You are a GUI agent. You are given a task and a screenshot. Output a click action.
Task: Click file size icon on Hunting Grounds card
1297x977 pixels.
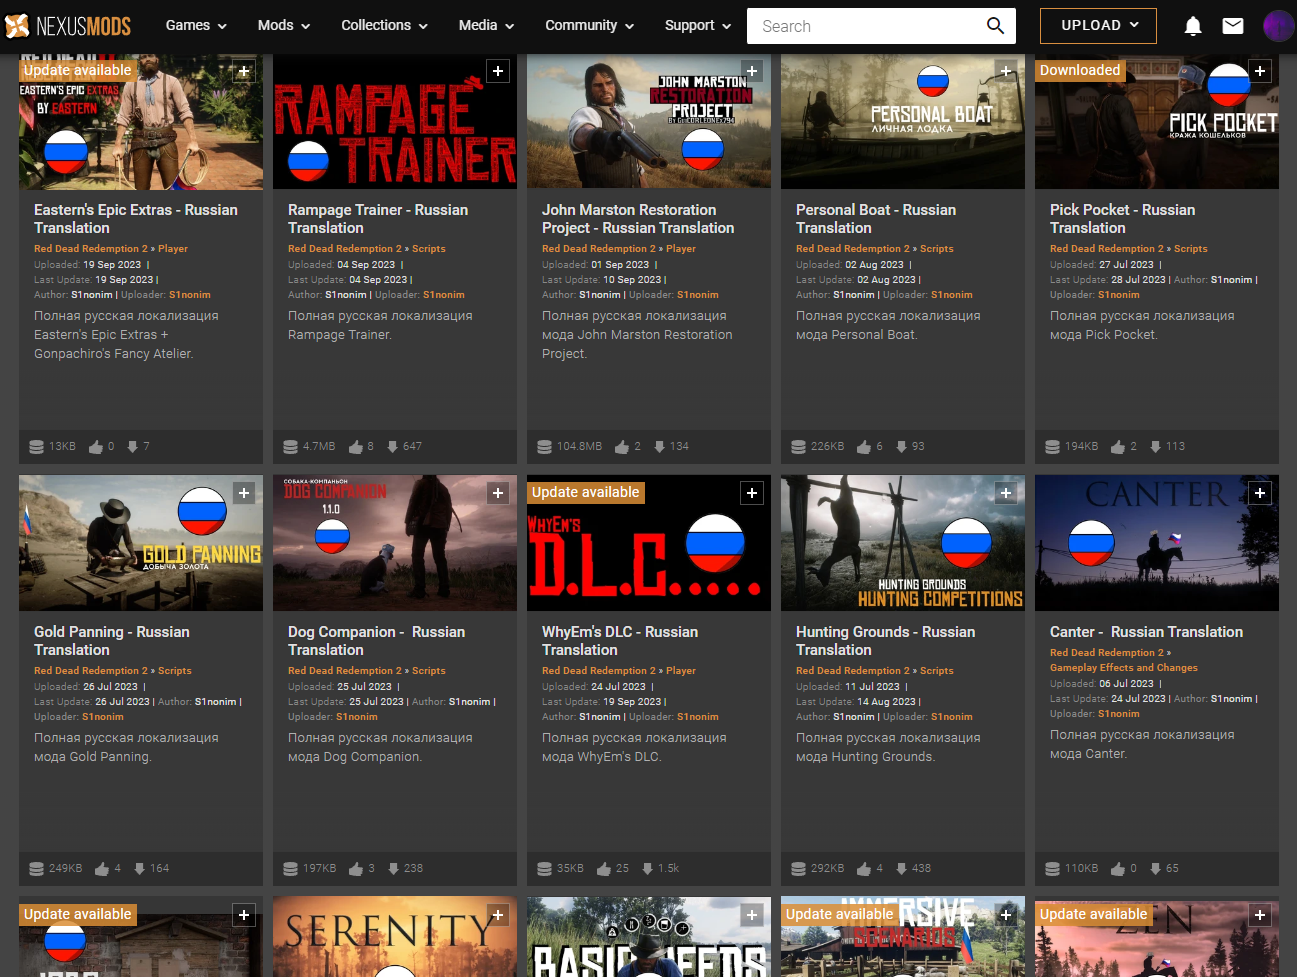(x=798, y=869)
